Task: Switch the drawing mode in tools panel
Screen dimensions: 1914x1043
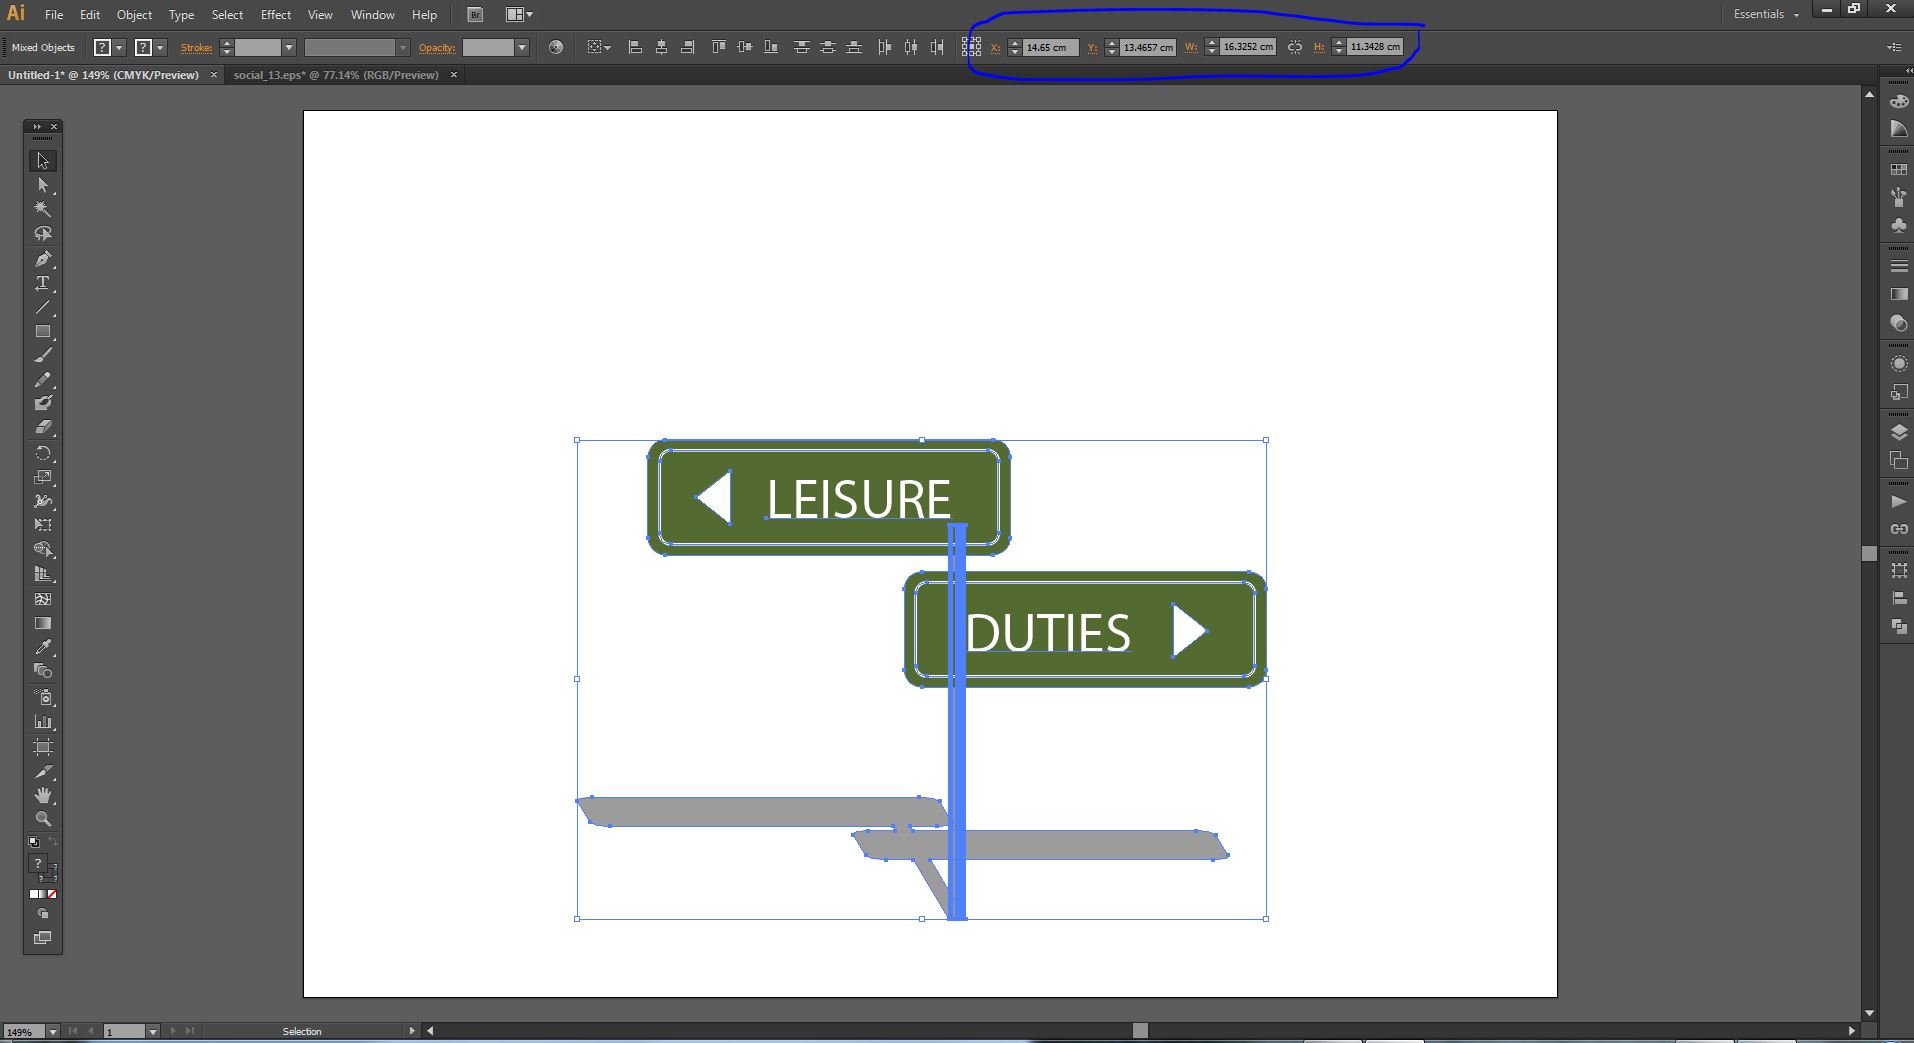Action: click(43, 914)
